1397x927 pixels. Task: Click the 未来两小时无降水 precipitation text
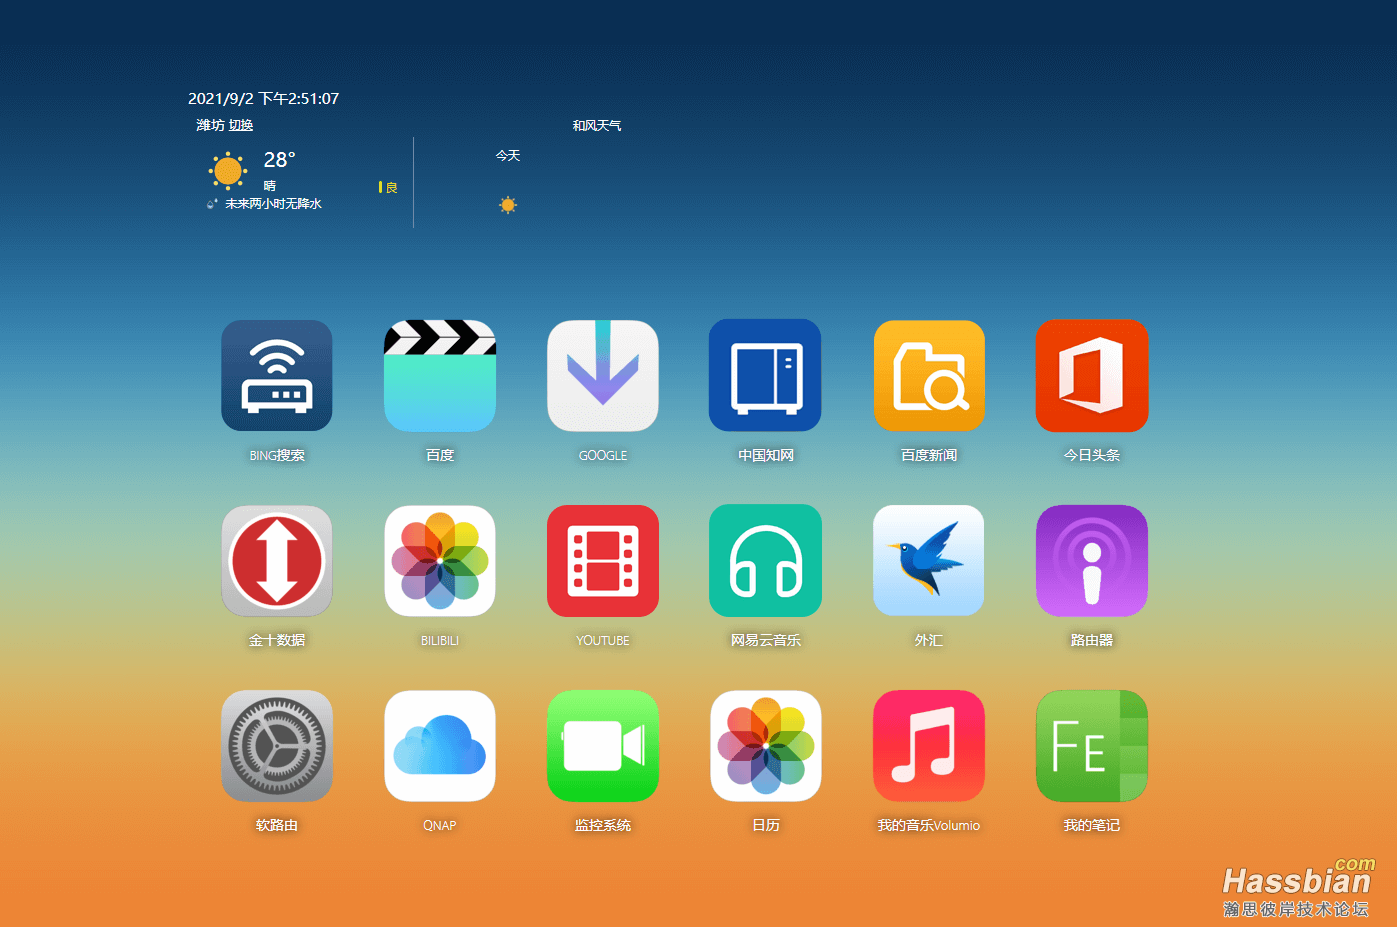(273, 203)
